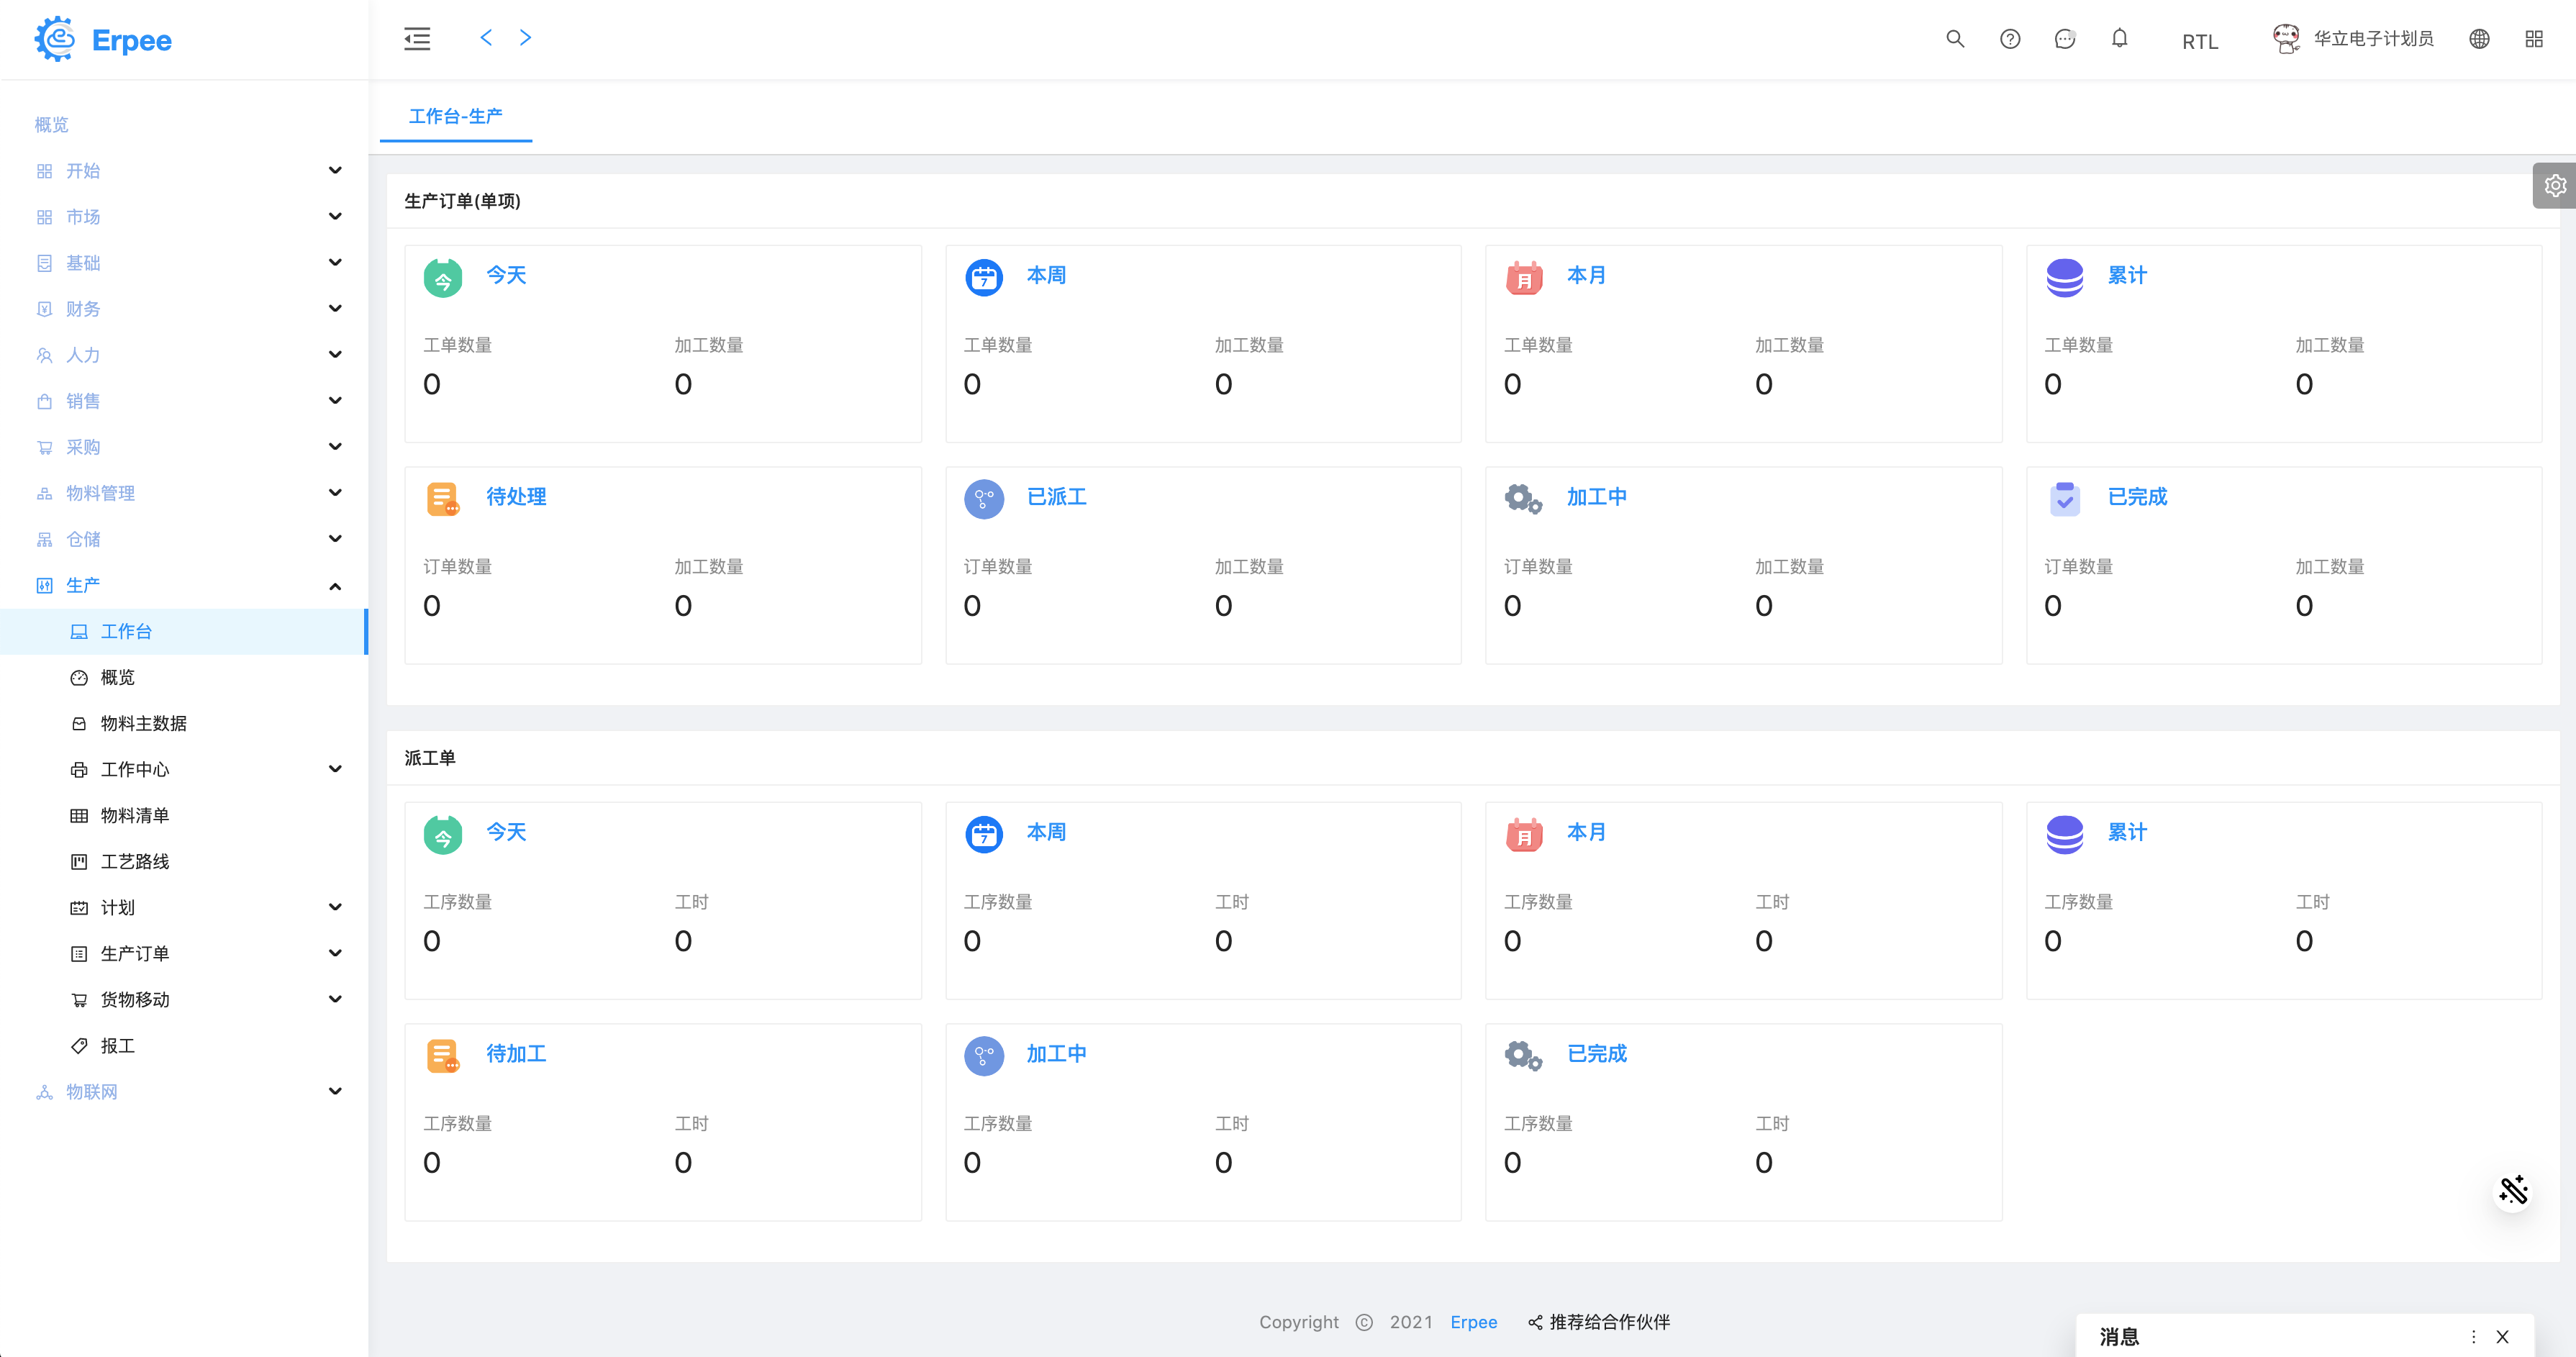Open the notifications bell
This screenshot has width=2576, height=1357.
2119,39
